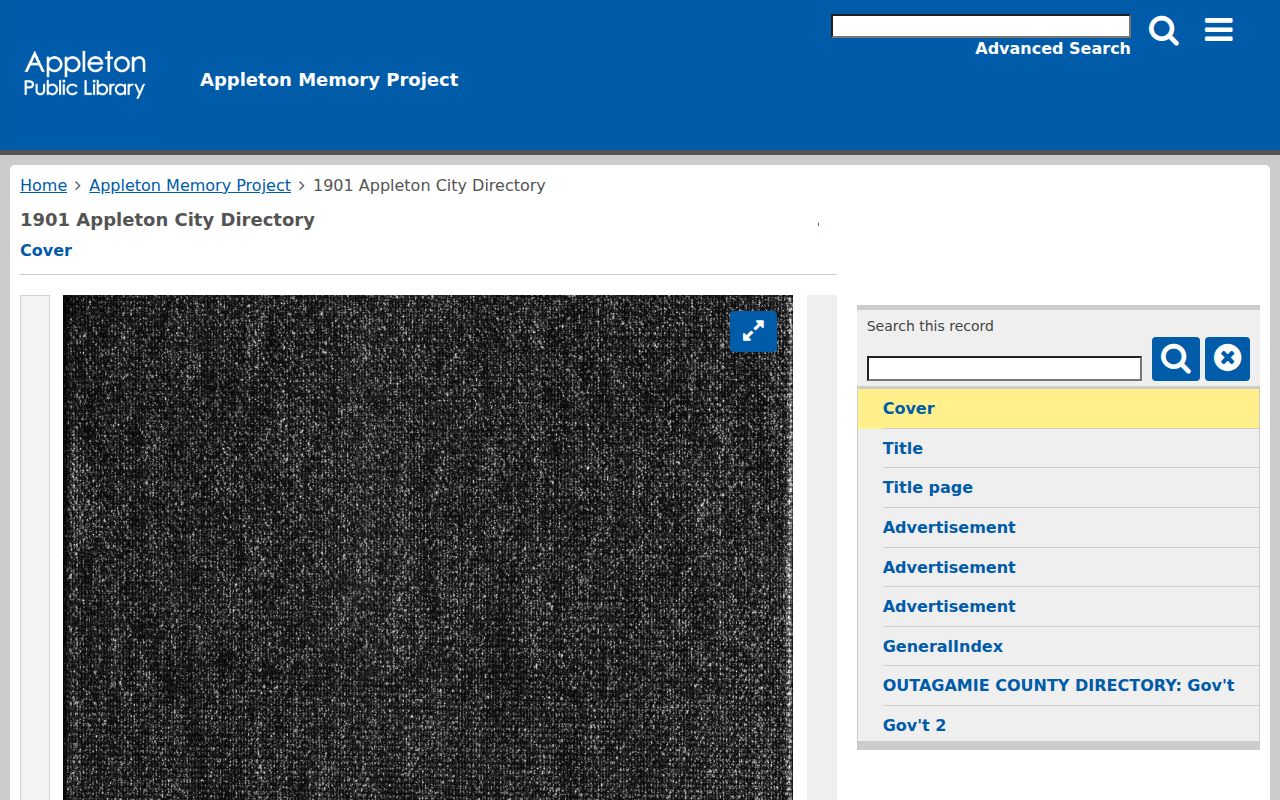Focus the top site search field
The height and width of the screenshot is (800, 1280).
[981, 26]
